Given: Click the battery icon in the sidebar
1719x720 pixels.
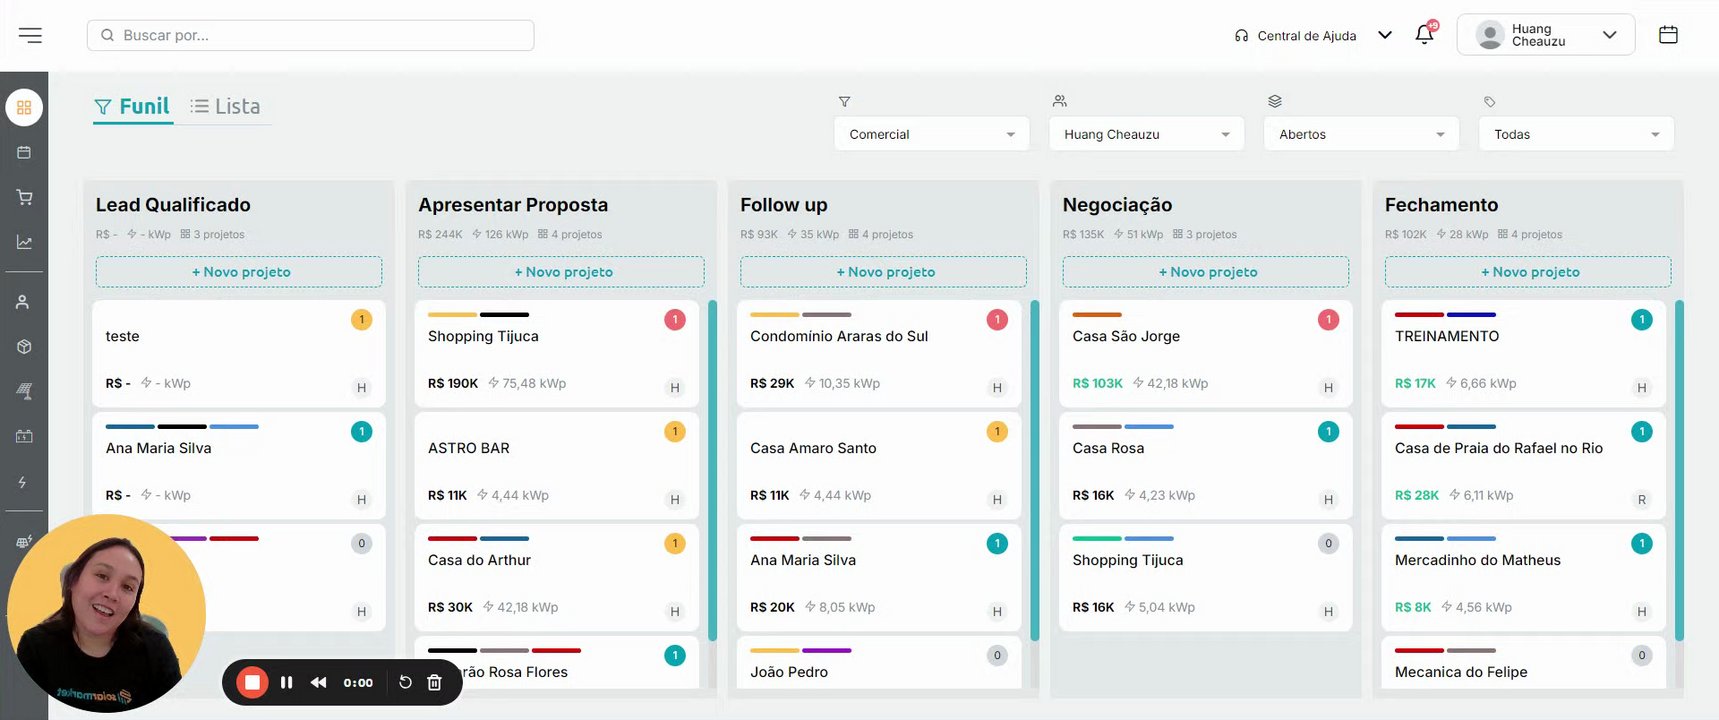Looking at the screenshot, I should pyautogui.click(x=24, y=436).
